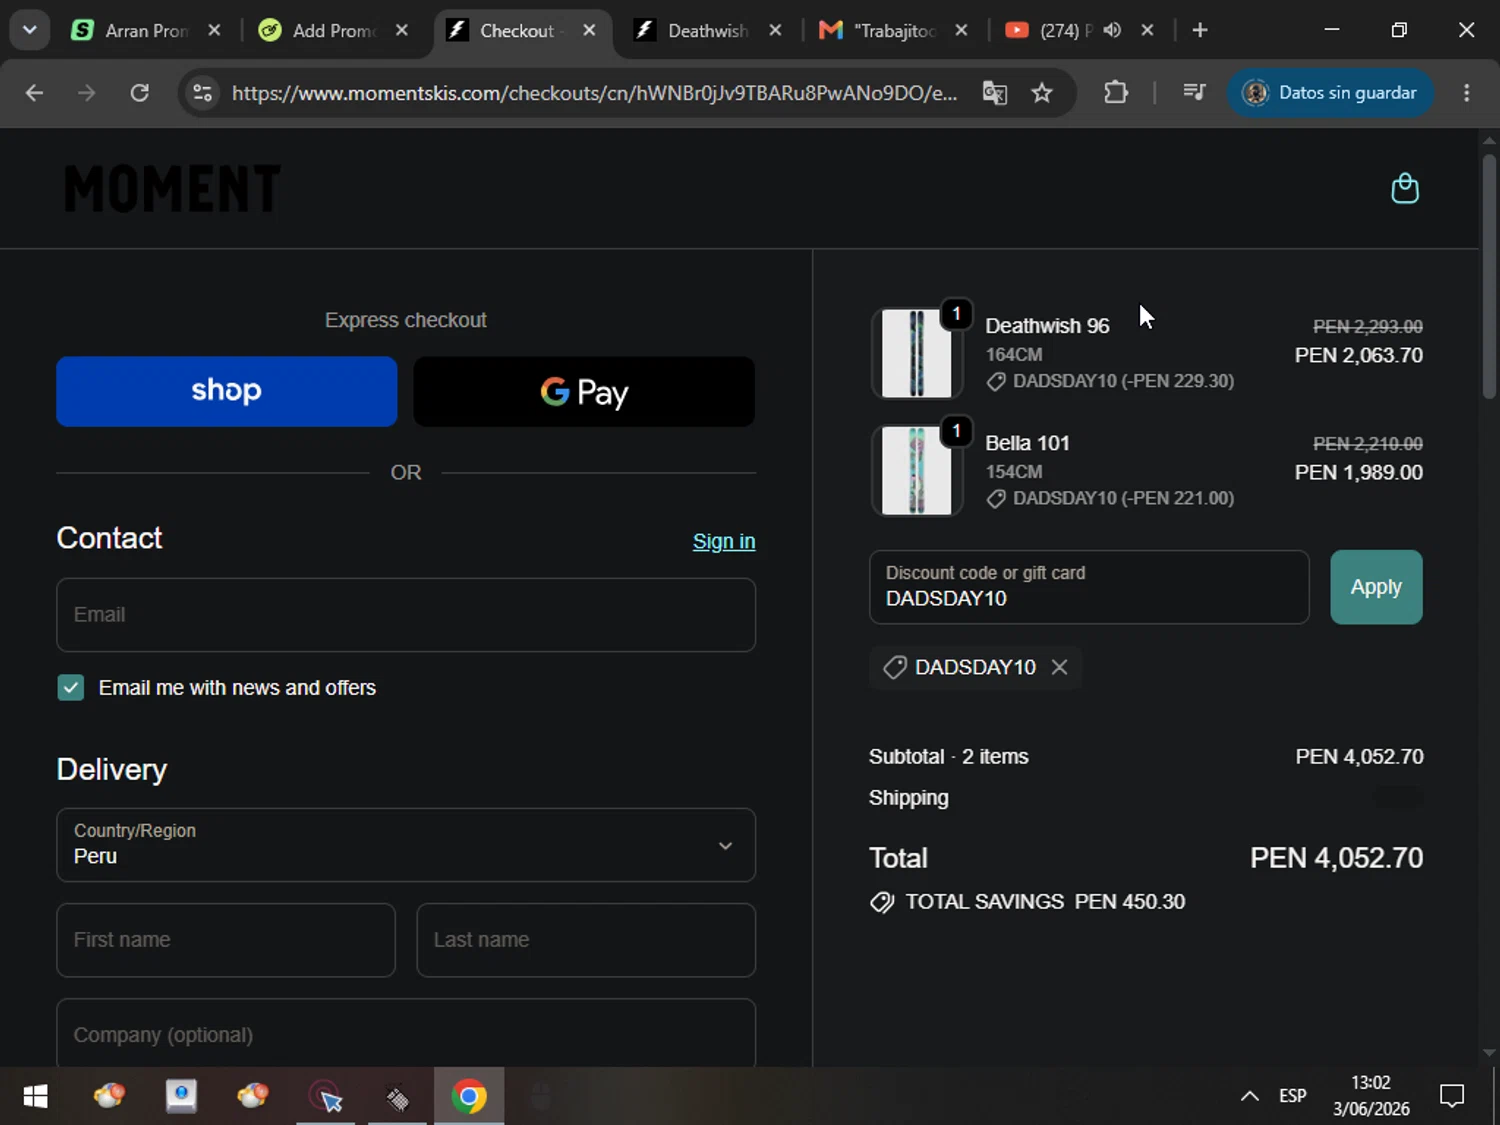Click Deathwish 96 discounted price PEN 2,063.70
The height and width of the screenshot is (1125, 1500).
1358,355
